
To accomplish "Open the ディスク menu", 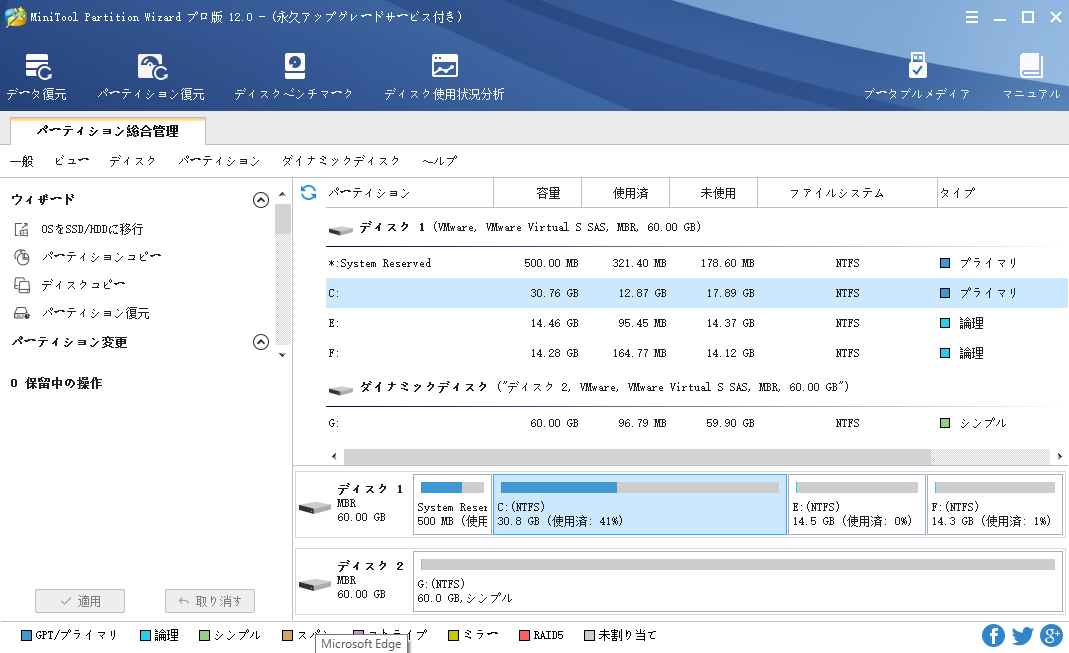I will click(132, 161).
